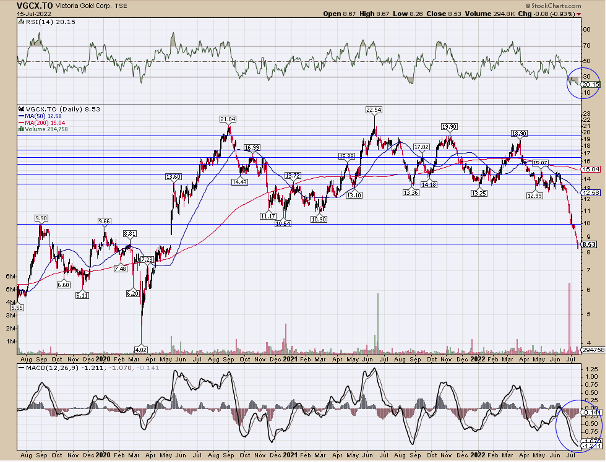
Task: Click the 8.53 last-price axis tag
Action: coord(590,244)
